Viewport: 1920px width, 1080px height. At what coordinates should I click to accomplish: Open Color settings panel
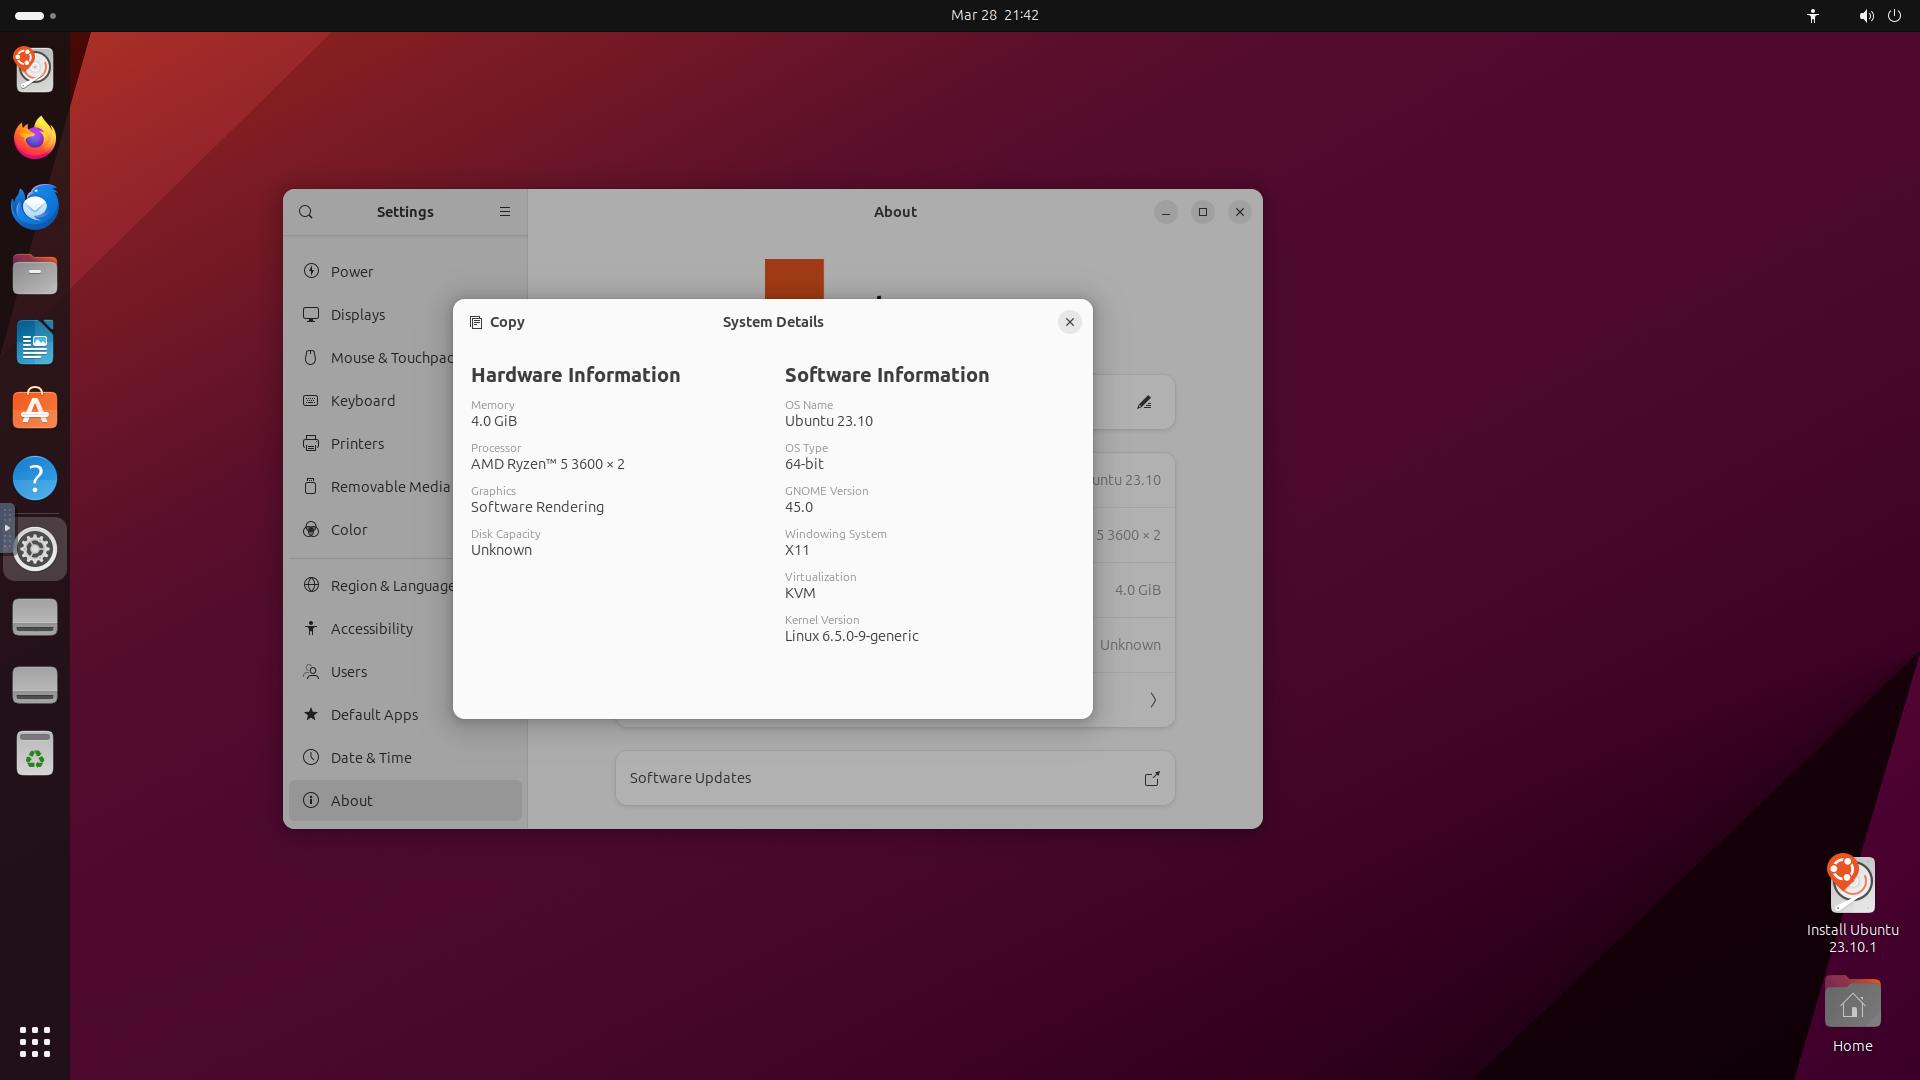[x=405, y=530]
